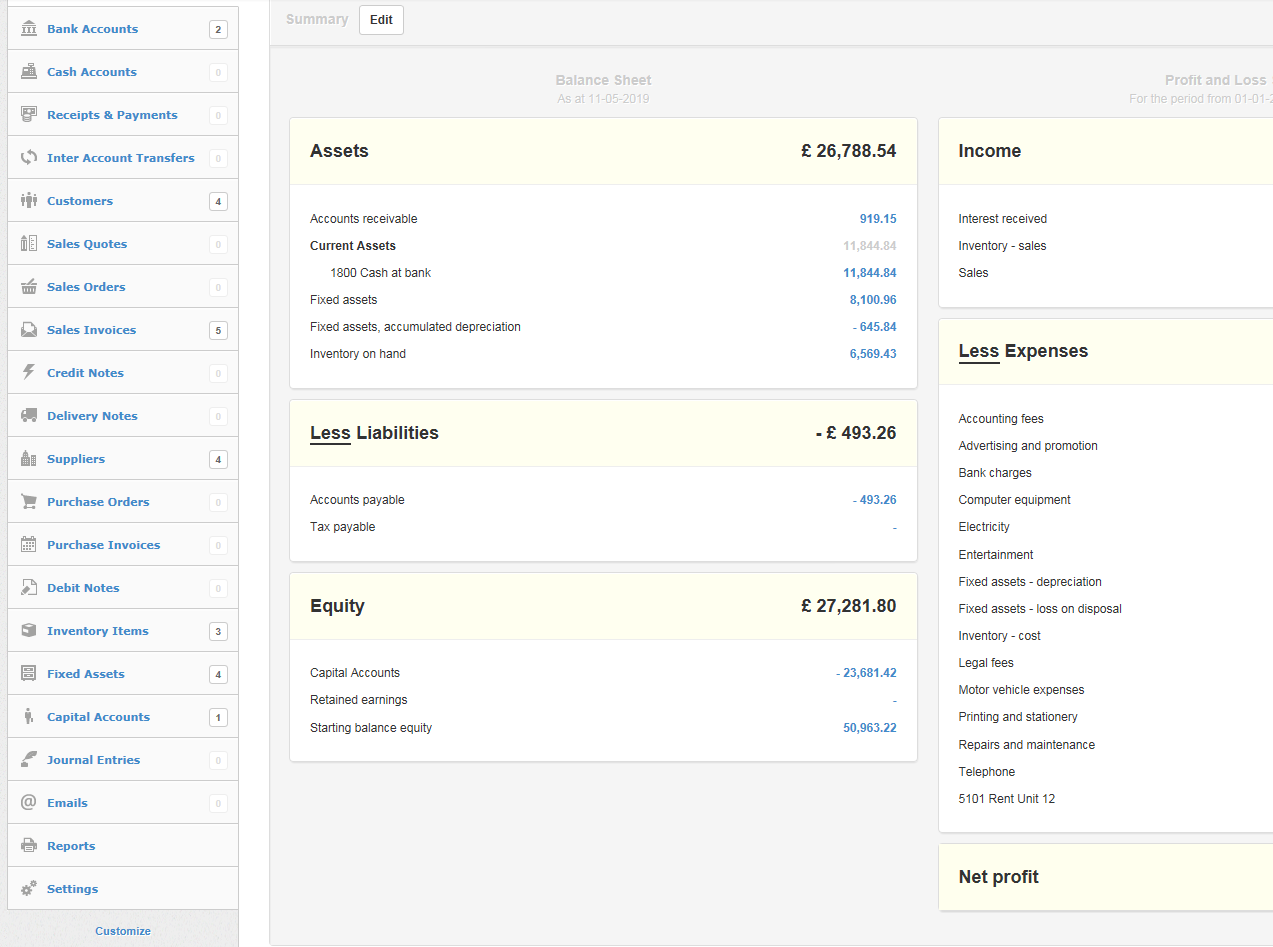Image resolution: width=1273 pixels, height=947 pixels.
Task: Open the Customers tab
Action: click(123, 201)
